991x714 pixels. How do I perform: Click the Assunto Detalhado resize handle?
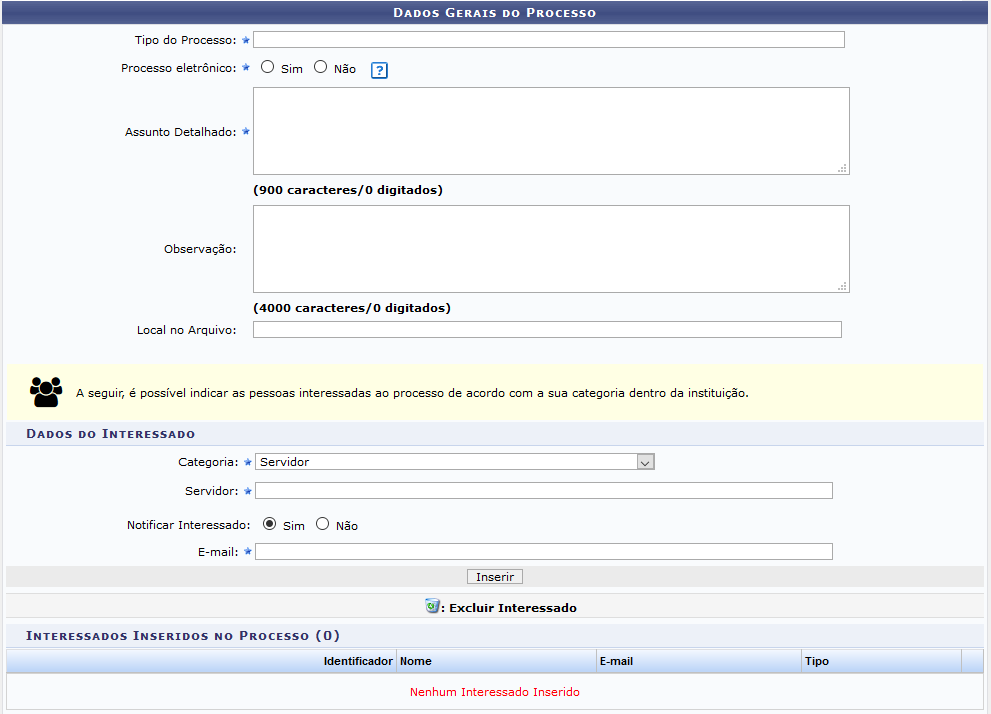tap(843, 169)
